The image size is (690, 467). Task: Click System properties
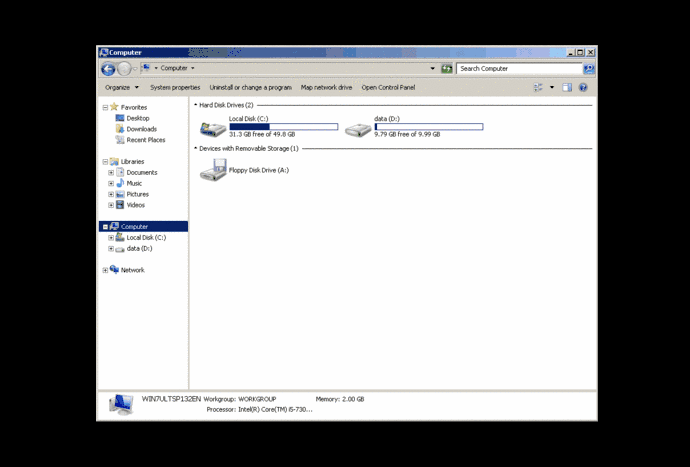tap(175, 87)
